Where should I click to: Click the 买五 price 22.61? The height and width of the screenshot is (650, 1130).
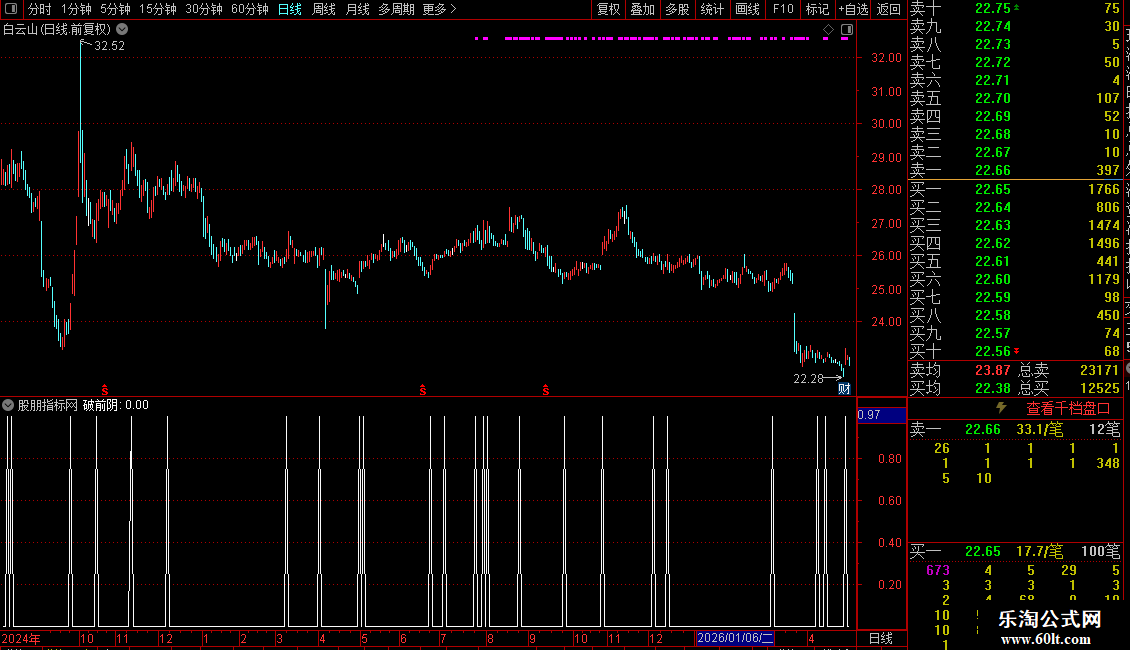coord(993,262)
